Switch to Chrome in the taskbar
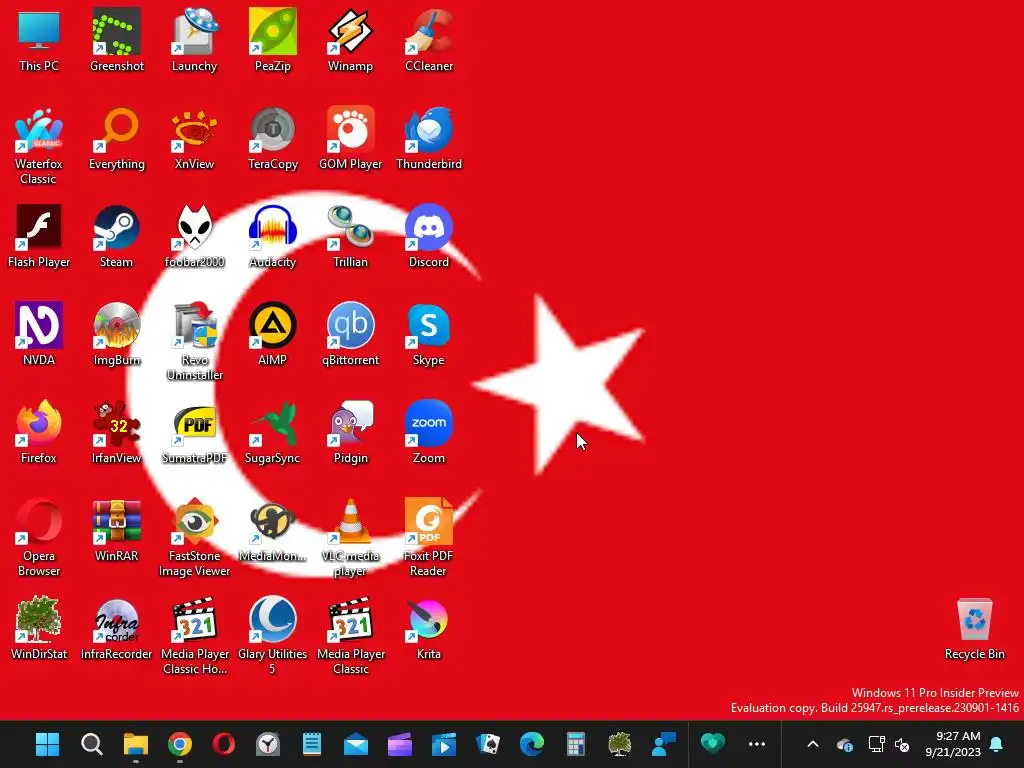1024x768 pixels. click(x=180, y=744)
